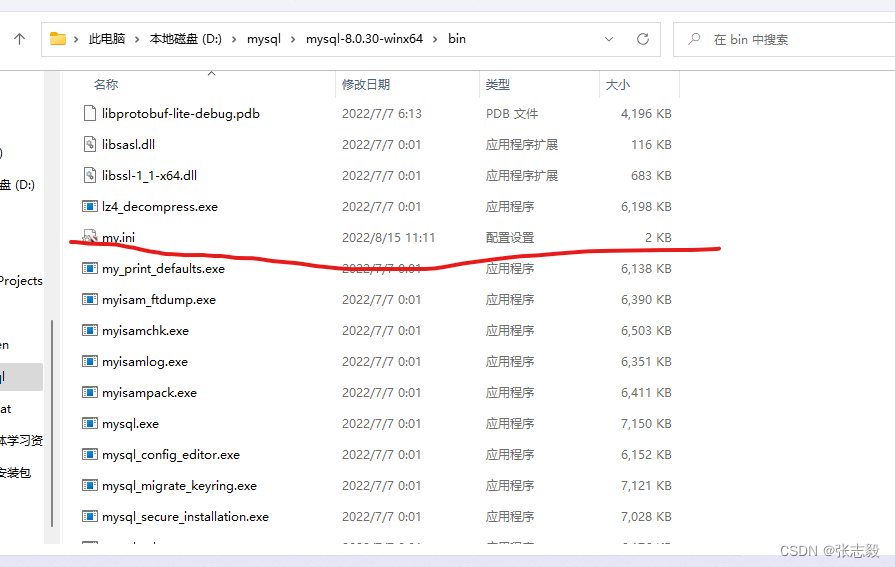Select file name mysql.exe

coord(131,424)
